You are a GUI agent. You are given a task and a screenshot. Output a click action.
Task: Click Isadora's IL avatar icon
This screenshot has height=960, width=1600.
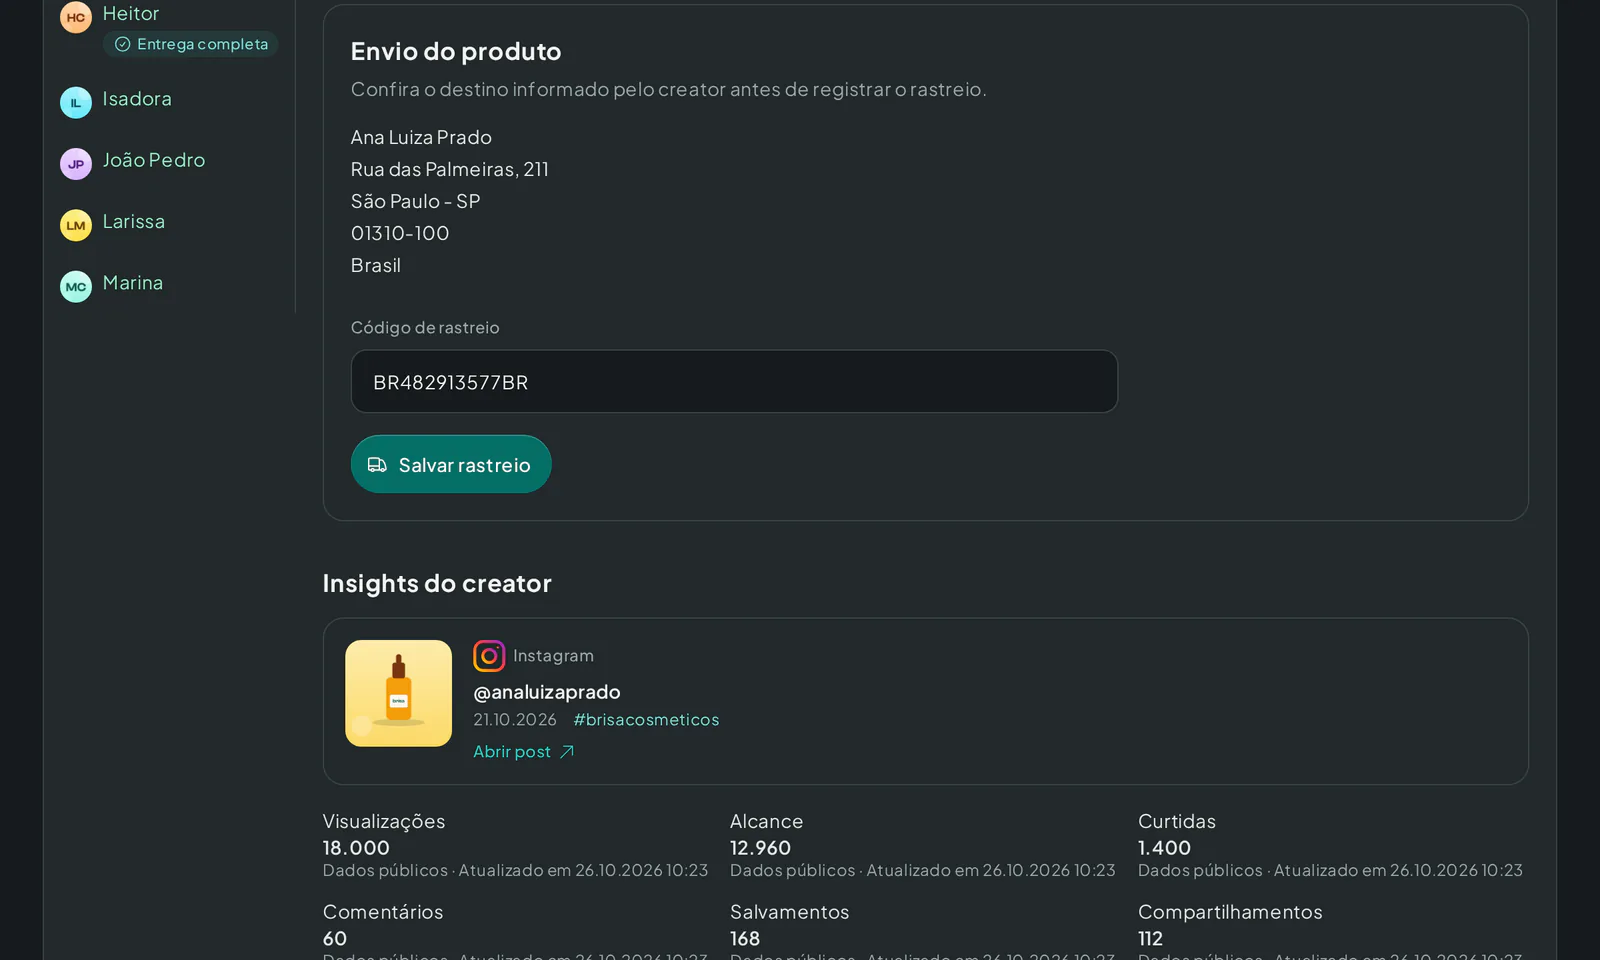76,103
